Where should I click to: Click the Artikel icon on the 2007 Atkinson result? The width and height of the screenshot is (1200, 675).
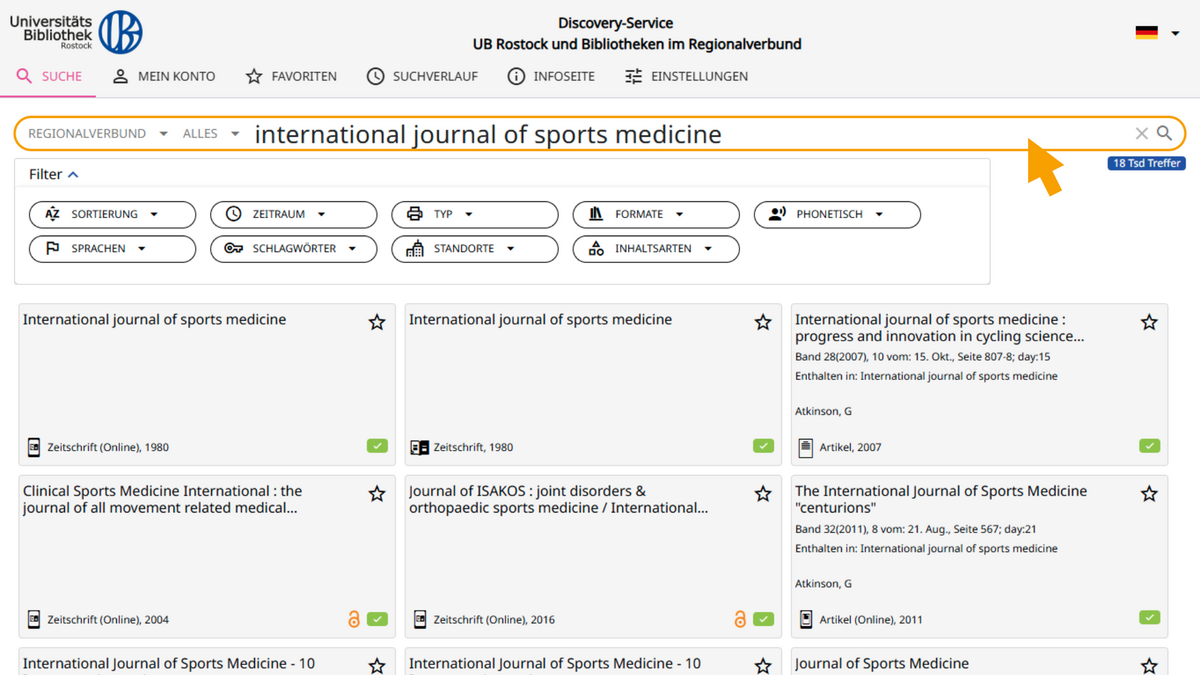pyautogui.click(x=805, y=447)
